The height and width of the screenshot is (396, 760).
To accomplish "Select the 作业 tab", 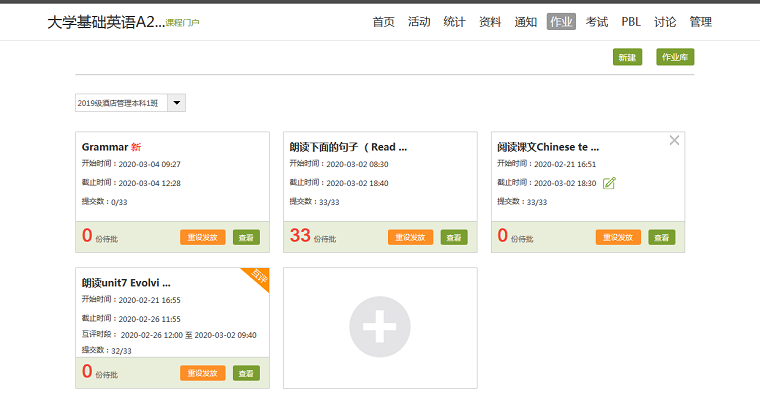I will point(561,22).
